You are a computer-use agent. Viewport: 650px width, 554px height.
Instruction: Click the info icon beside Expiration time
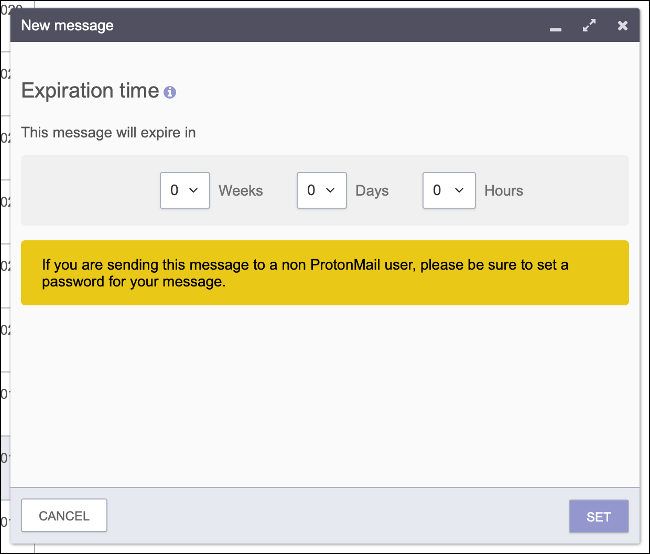(170, 92)
